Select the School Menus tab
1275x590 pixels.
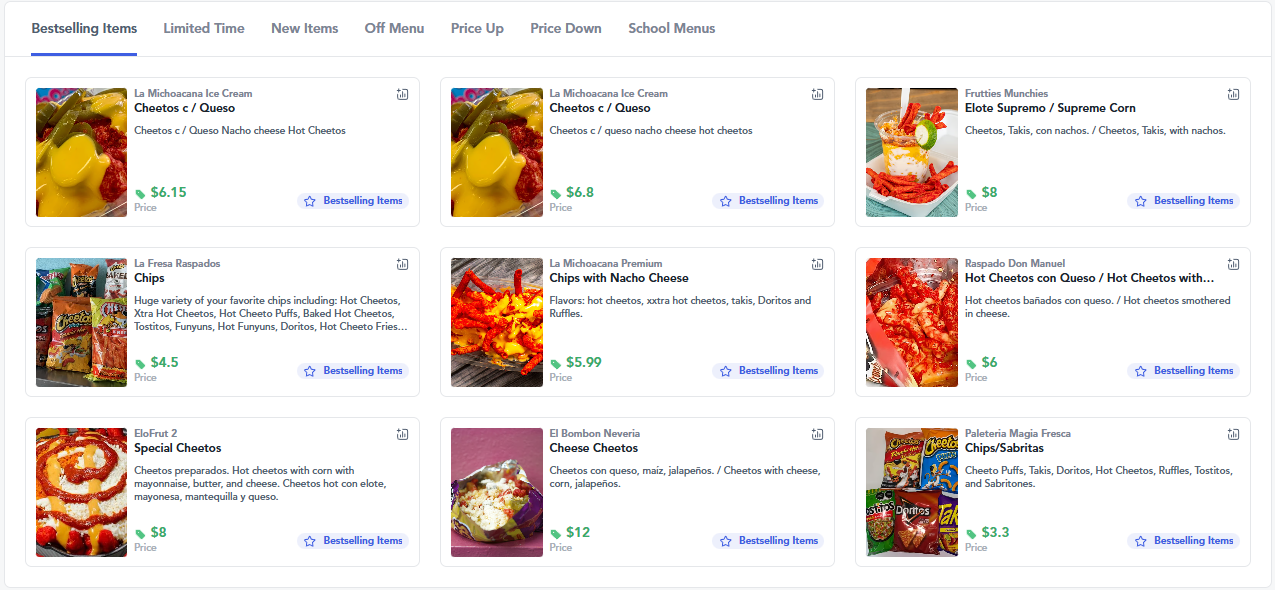672,28
